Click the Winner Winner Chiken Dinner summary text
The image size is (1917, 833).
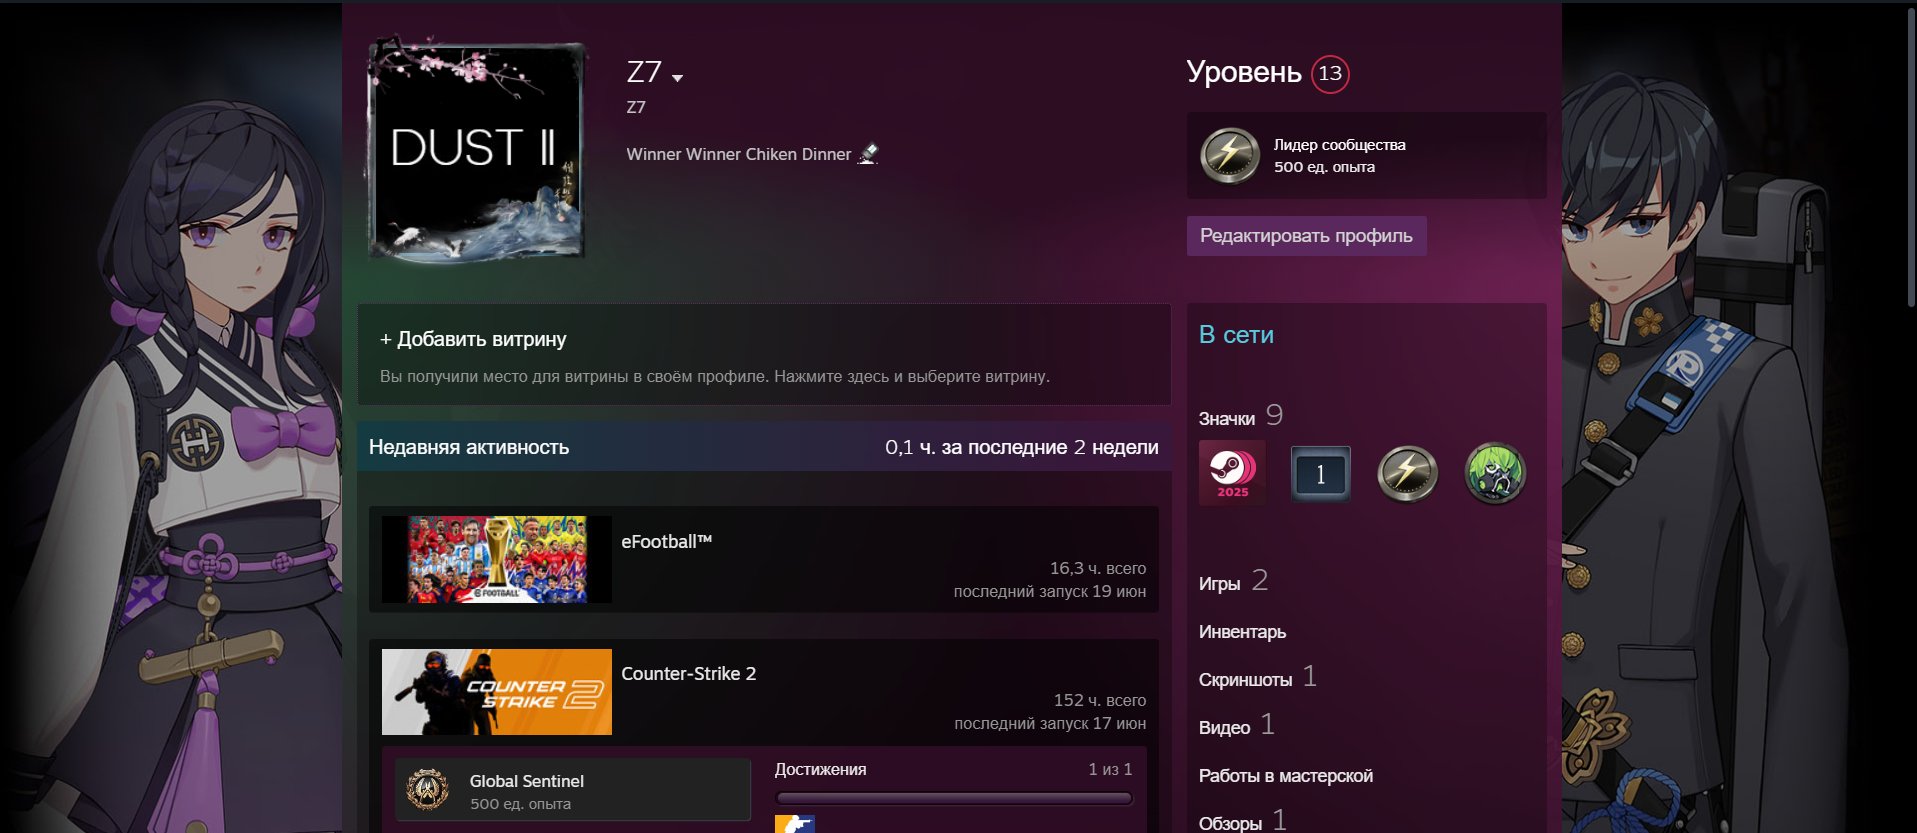tap(739, 154)
